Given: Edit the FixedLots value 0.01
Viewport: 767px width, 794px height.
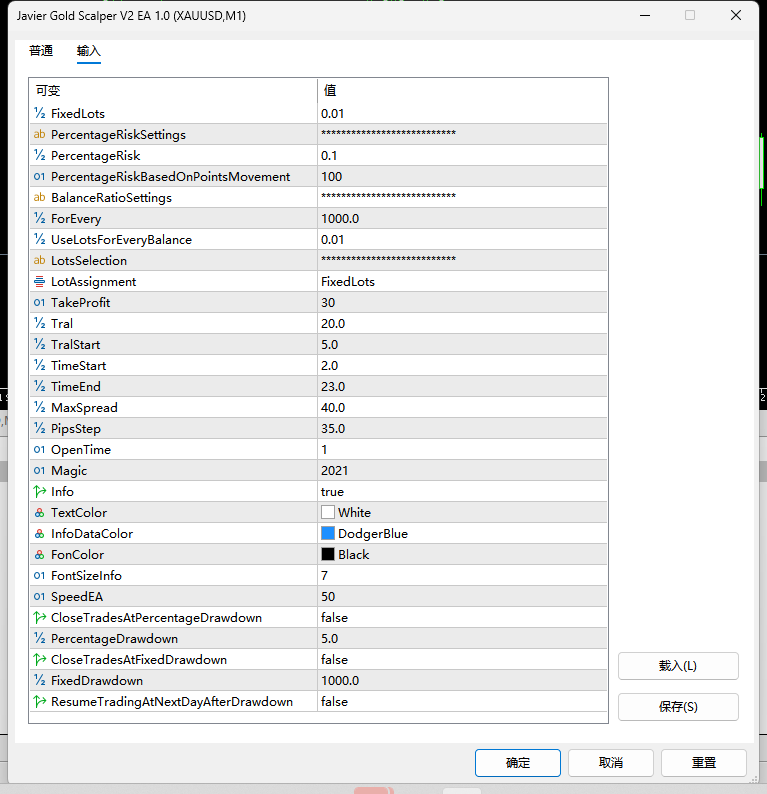Looking at the screenshot, I should click(462, 113).
